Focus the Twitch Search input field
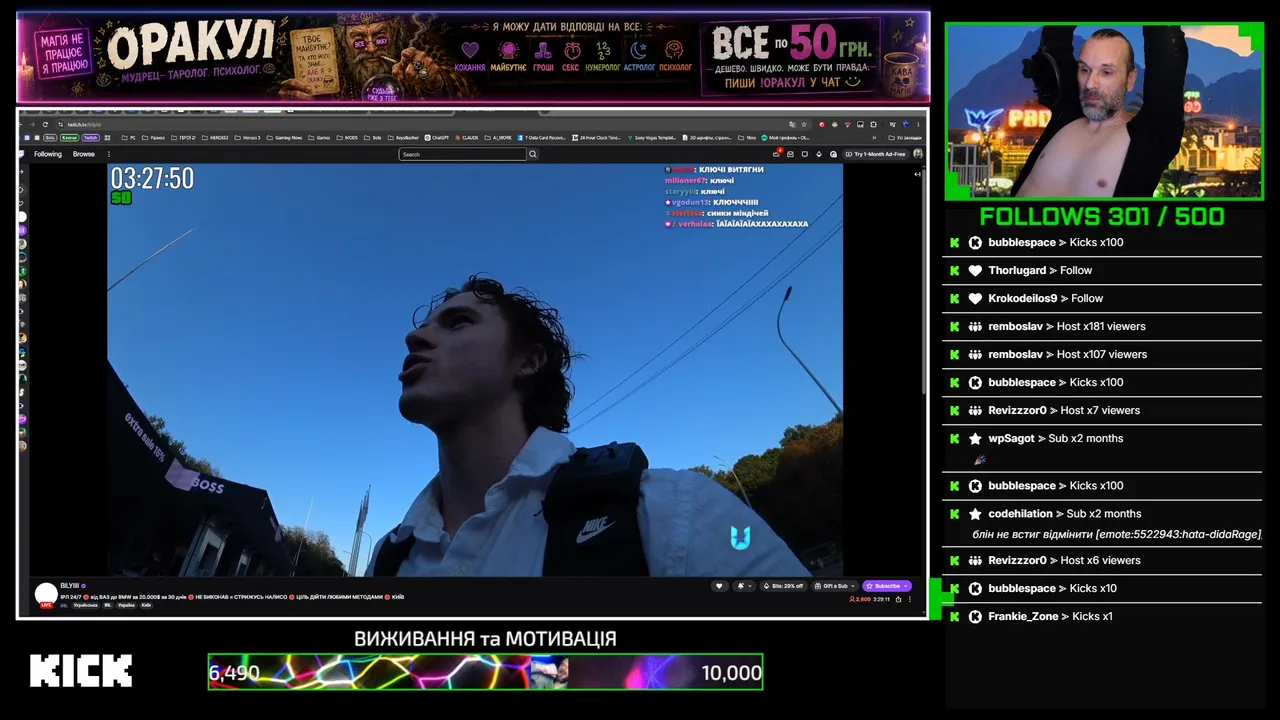 463,154
